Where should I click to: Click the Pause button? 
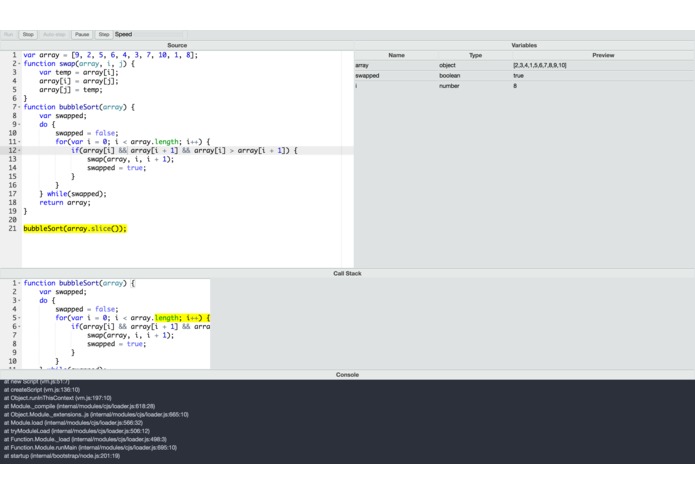(x=82, y=35)
